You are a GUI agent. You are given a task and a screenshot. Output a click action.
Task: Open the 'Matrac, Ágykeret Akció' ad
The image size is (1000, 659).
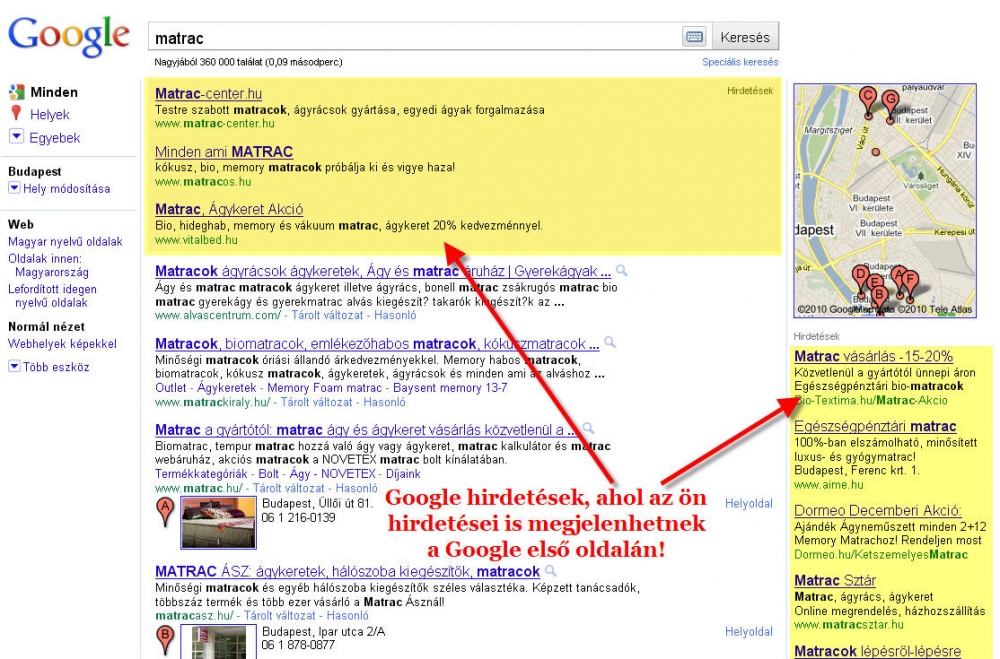pos(229,209)
